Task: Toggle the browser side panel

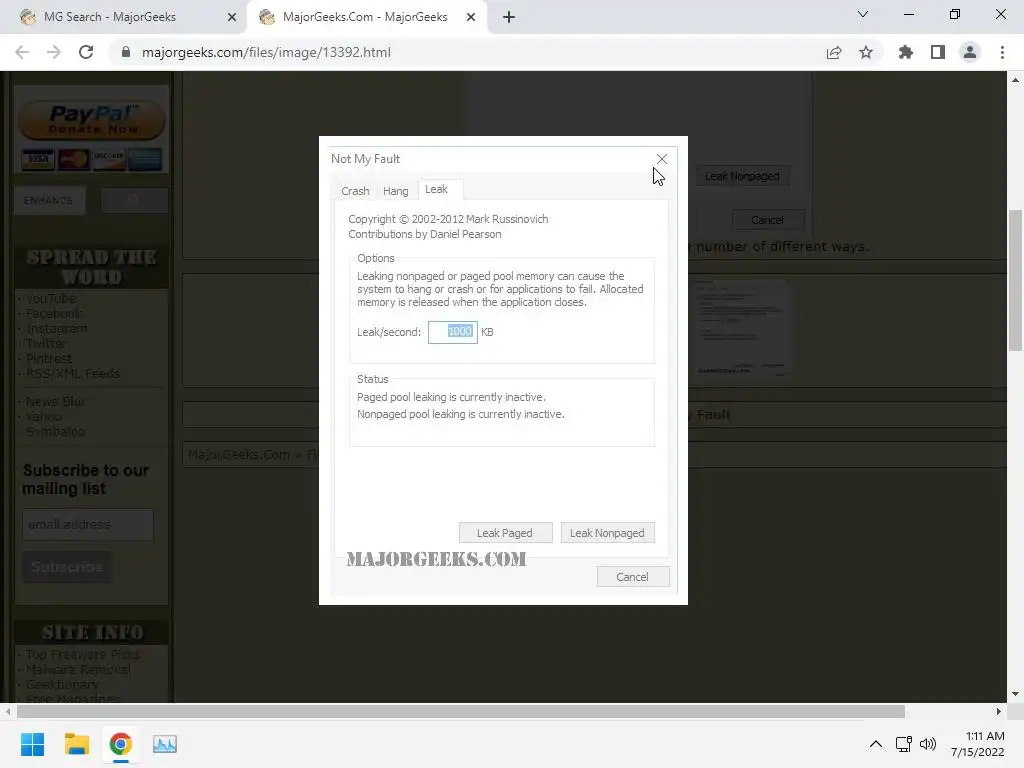Action: click(x=938, y=52)
